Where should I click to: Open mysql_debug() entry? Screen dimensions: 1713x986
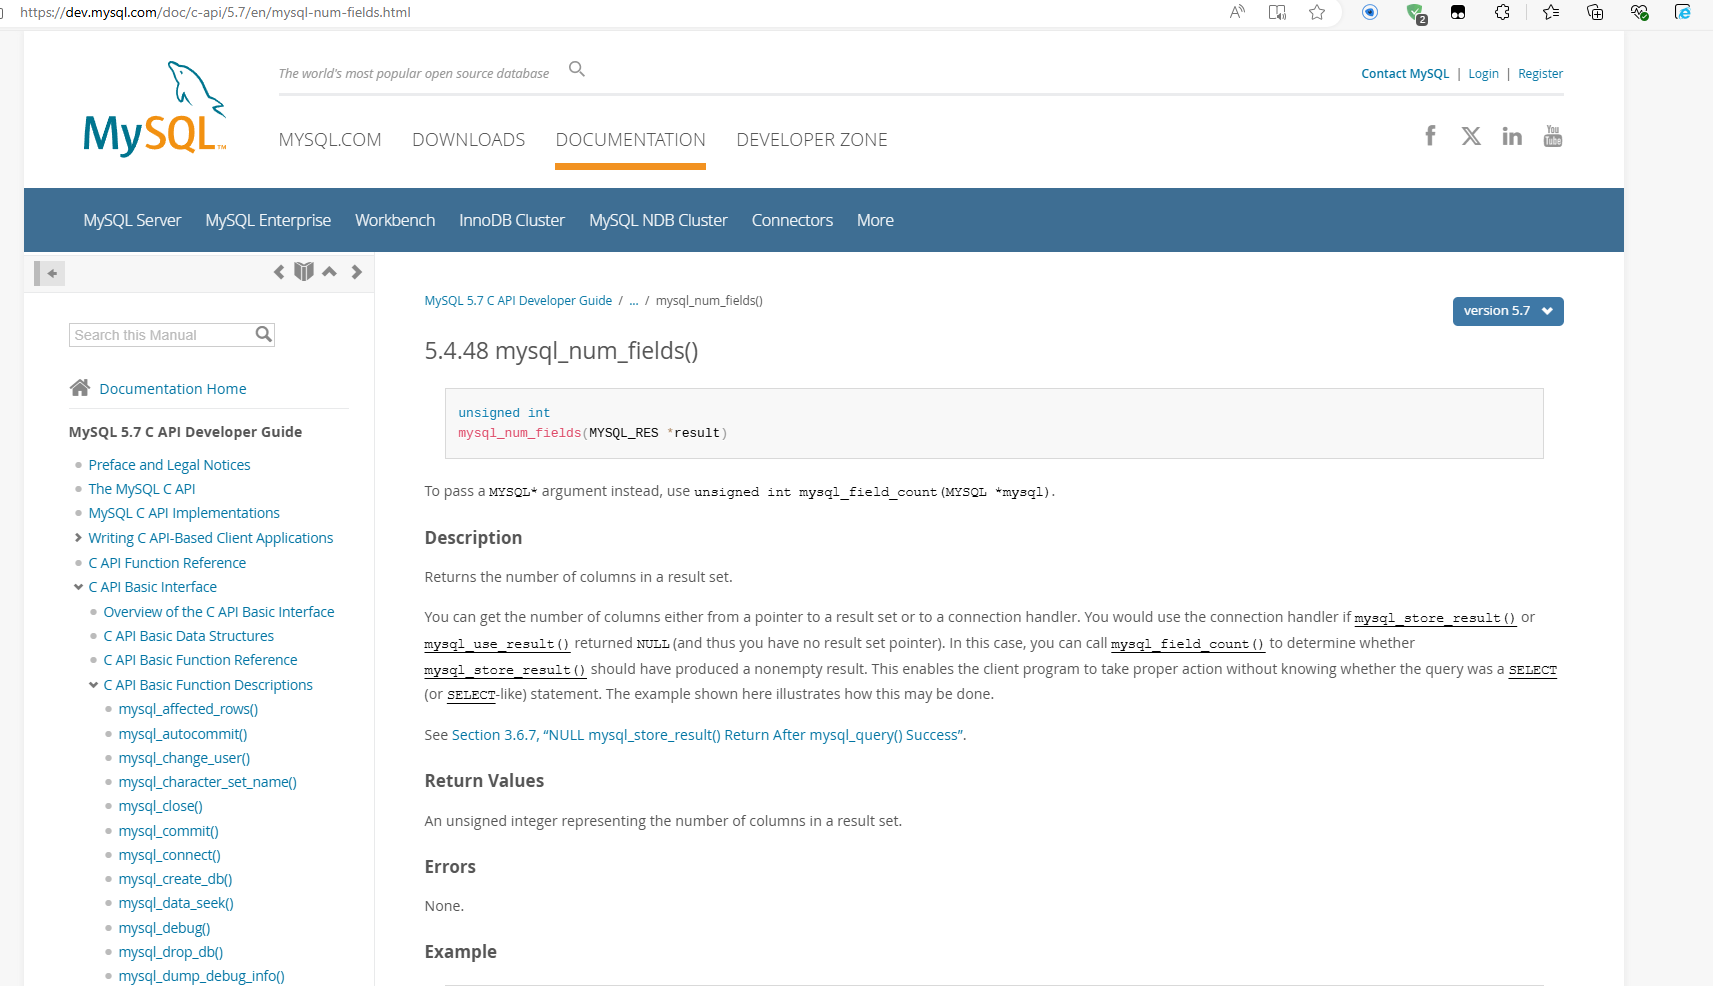tap(164, 928)
